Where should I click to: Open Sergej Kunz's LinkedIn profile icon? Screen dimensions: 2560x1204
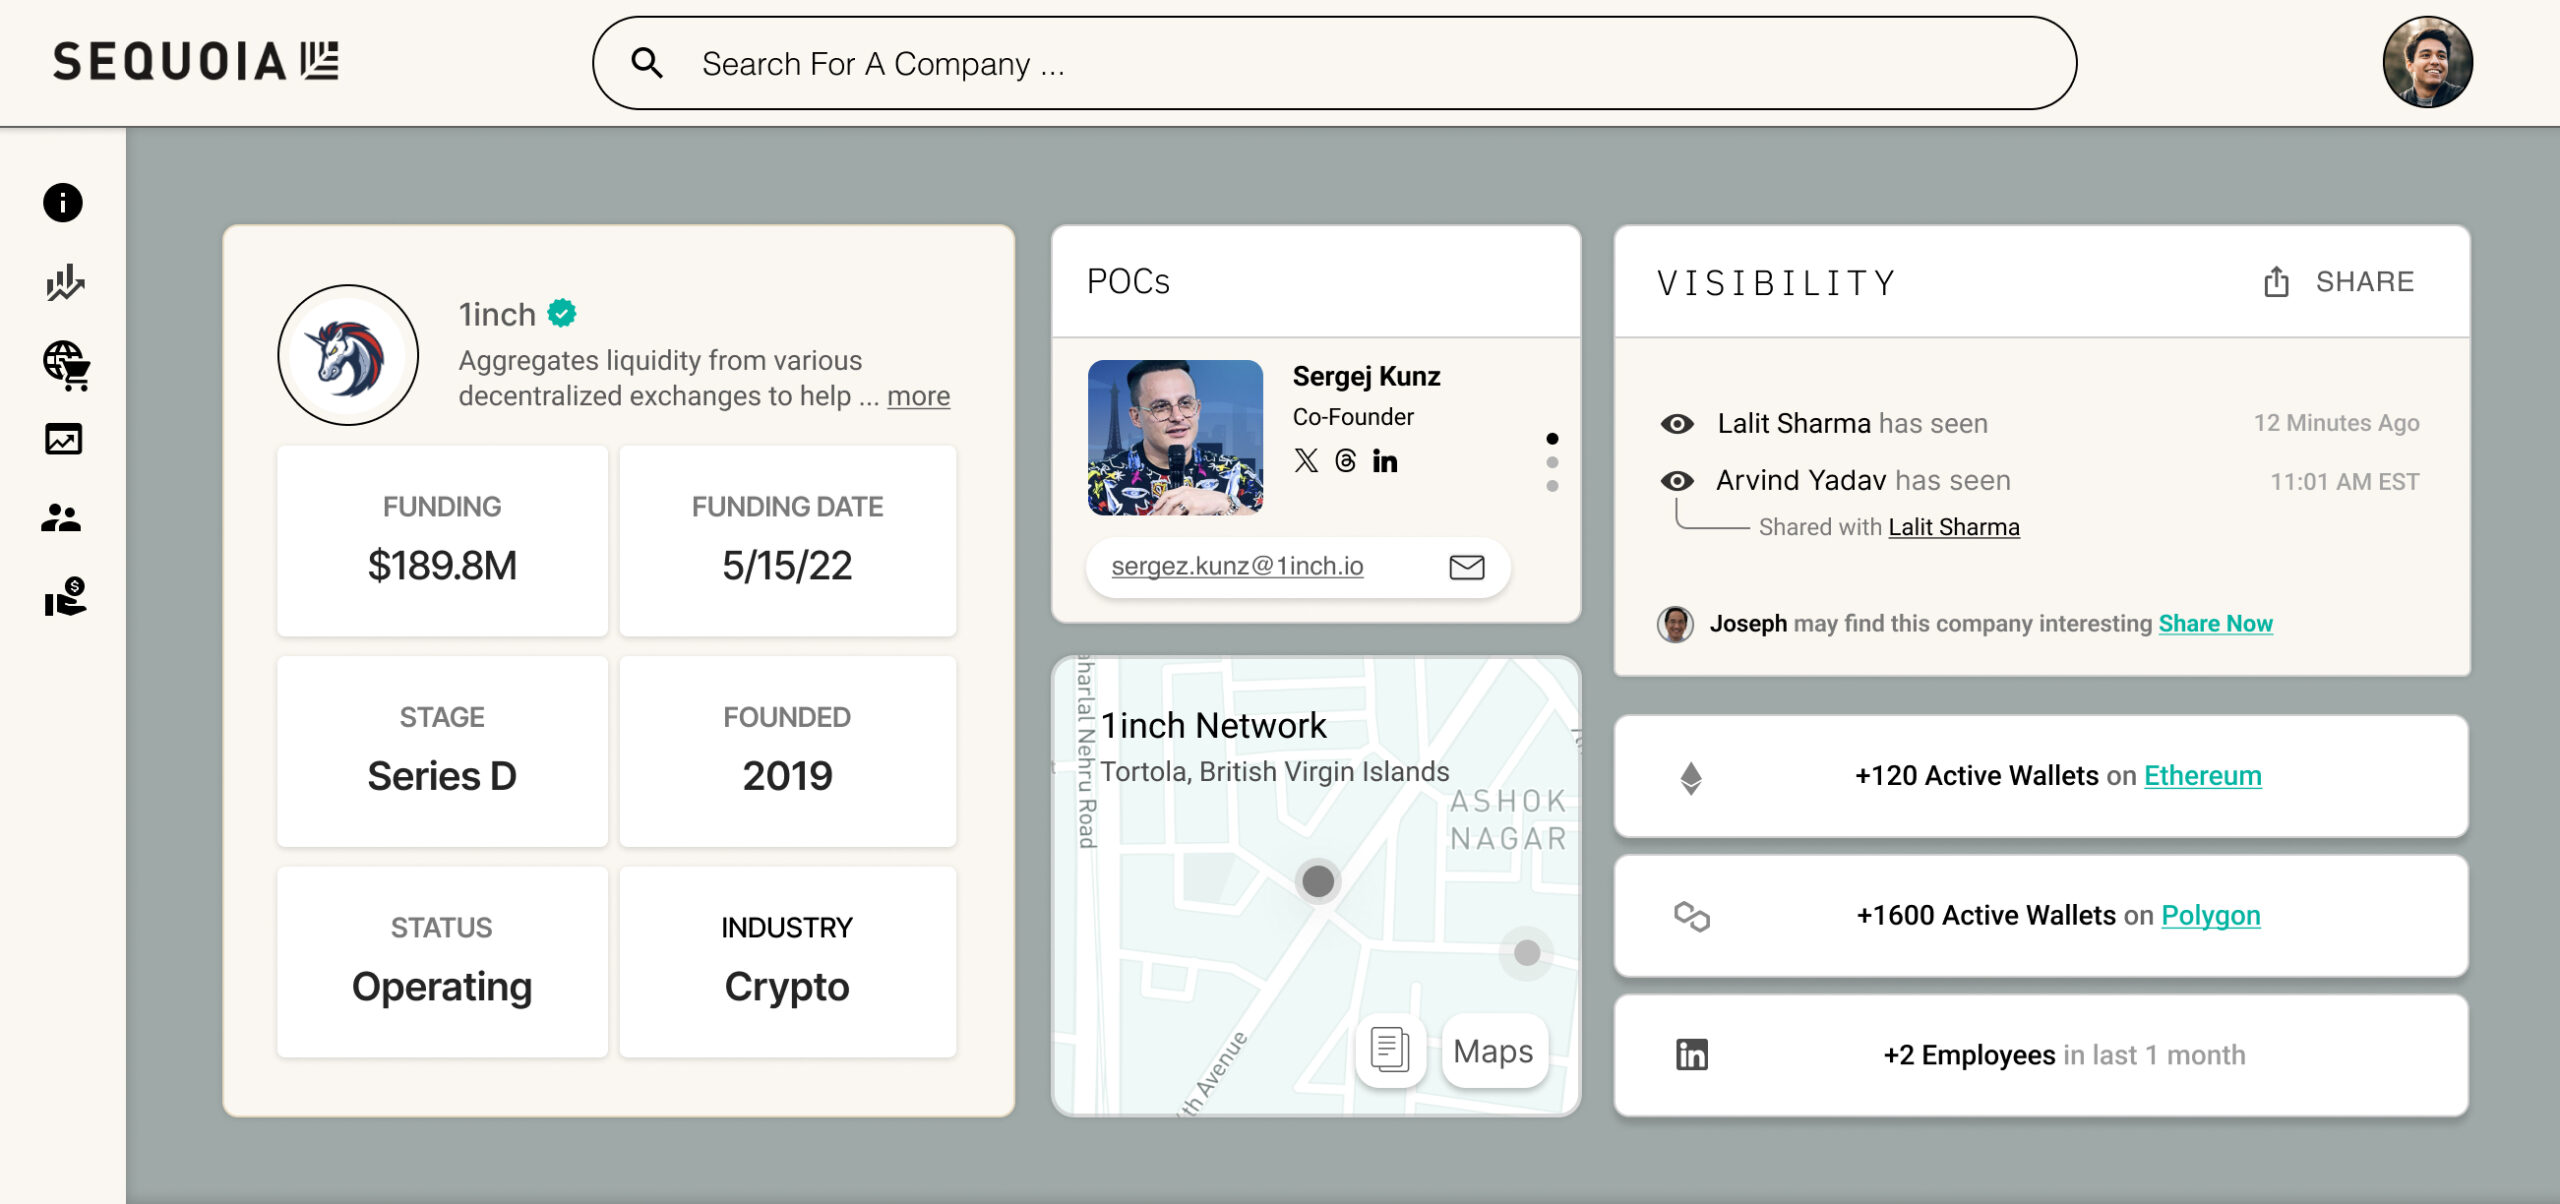(1385, 461)
